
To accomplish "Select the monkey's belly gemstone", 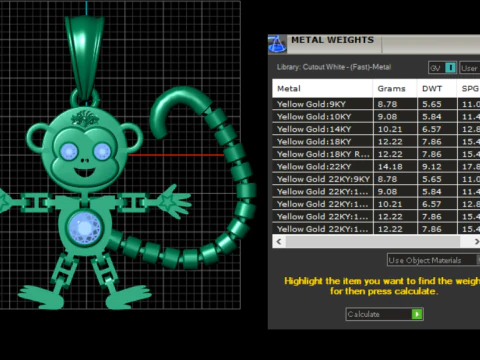I will (85, 228).
